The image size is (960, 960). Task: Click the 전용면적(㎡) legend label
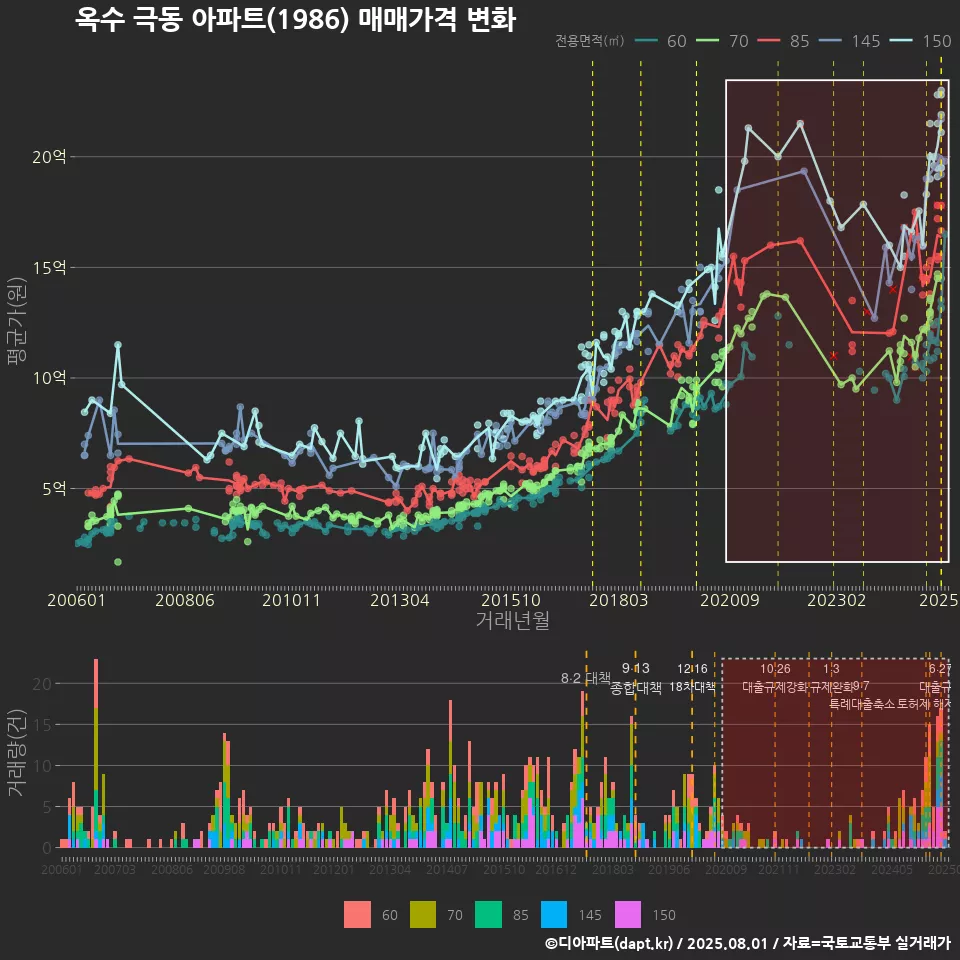pyautogui.click(x=590, y=41)
